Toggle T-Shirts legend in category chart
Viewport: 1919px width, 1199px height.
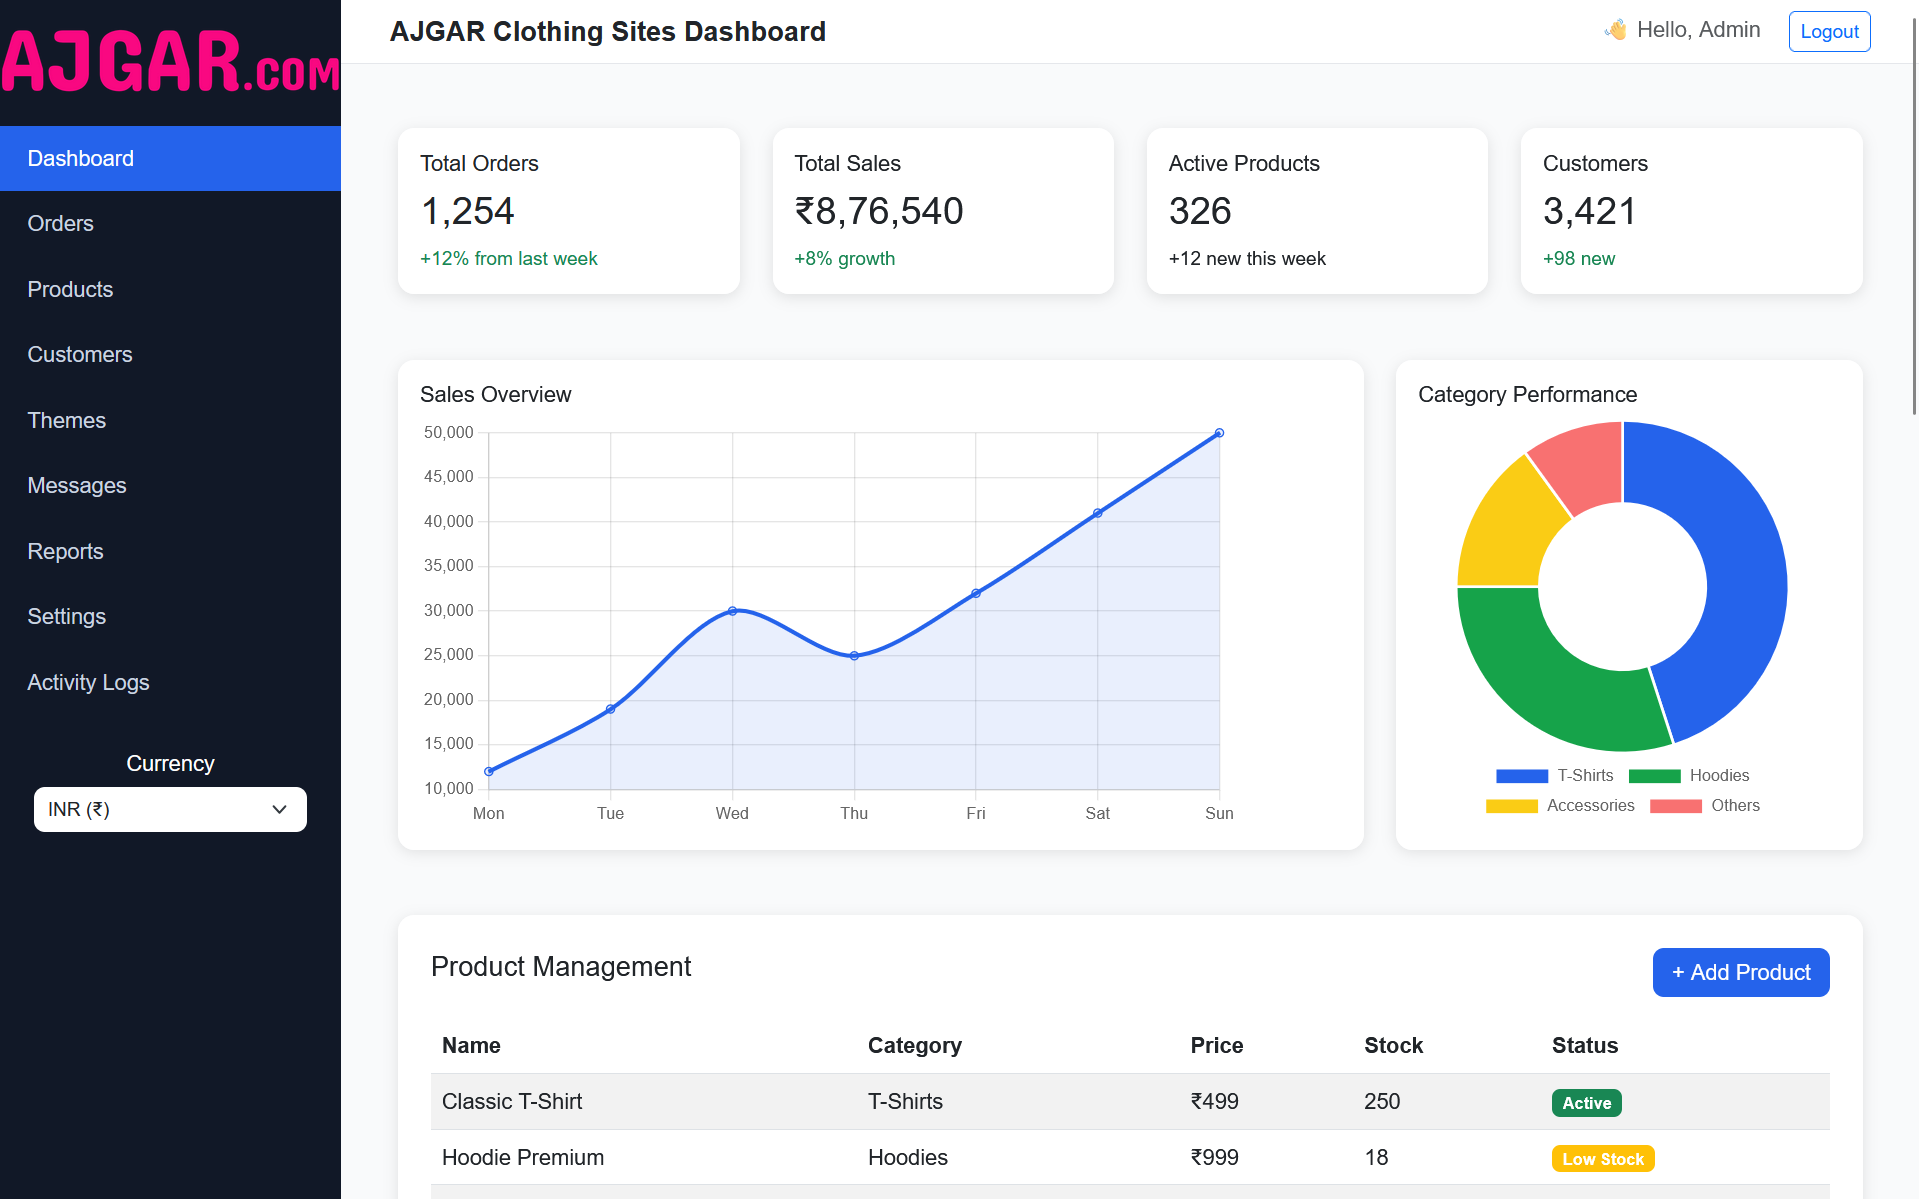point(1554,776)
